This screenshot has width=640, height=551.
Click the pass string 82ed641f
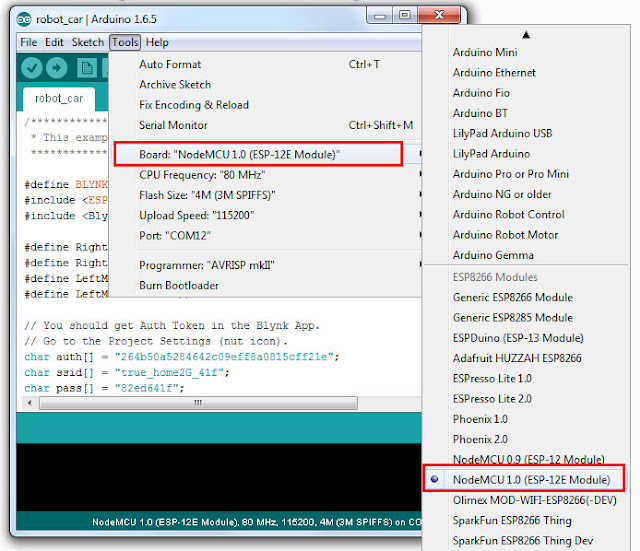coord(147,388)
